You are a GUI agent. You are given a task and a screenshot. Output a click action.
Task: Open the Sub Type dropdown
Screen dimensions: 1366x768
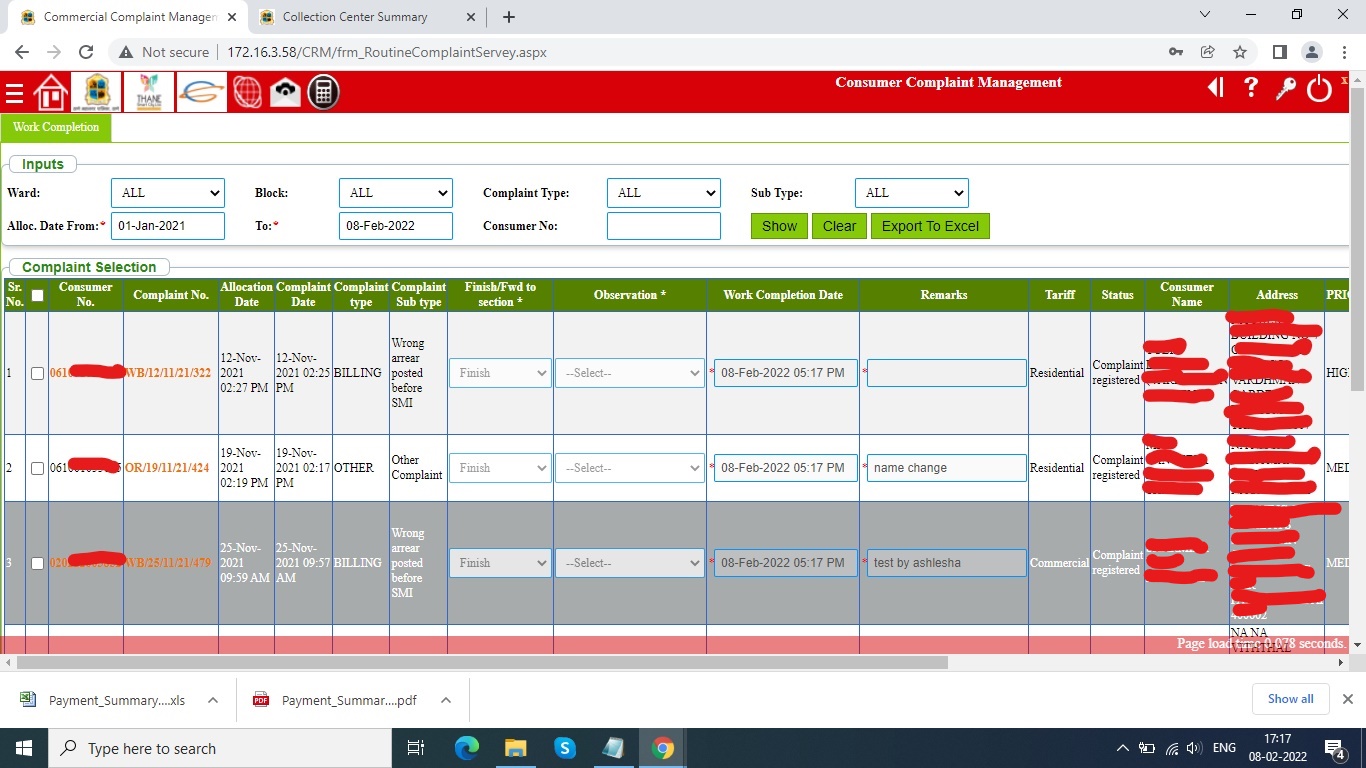912,193
